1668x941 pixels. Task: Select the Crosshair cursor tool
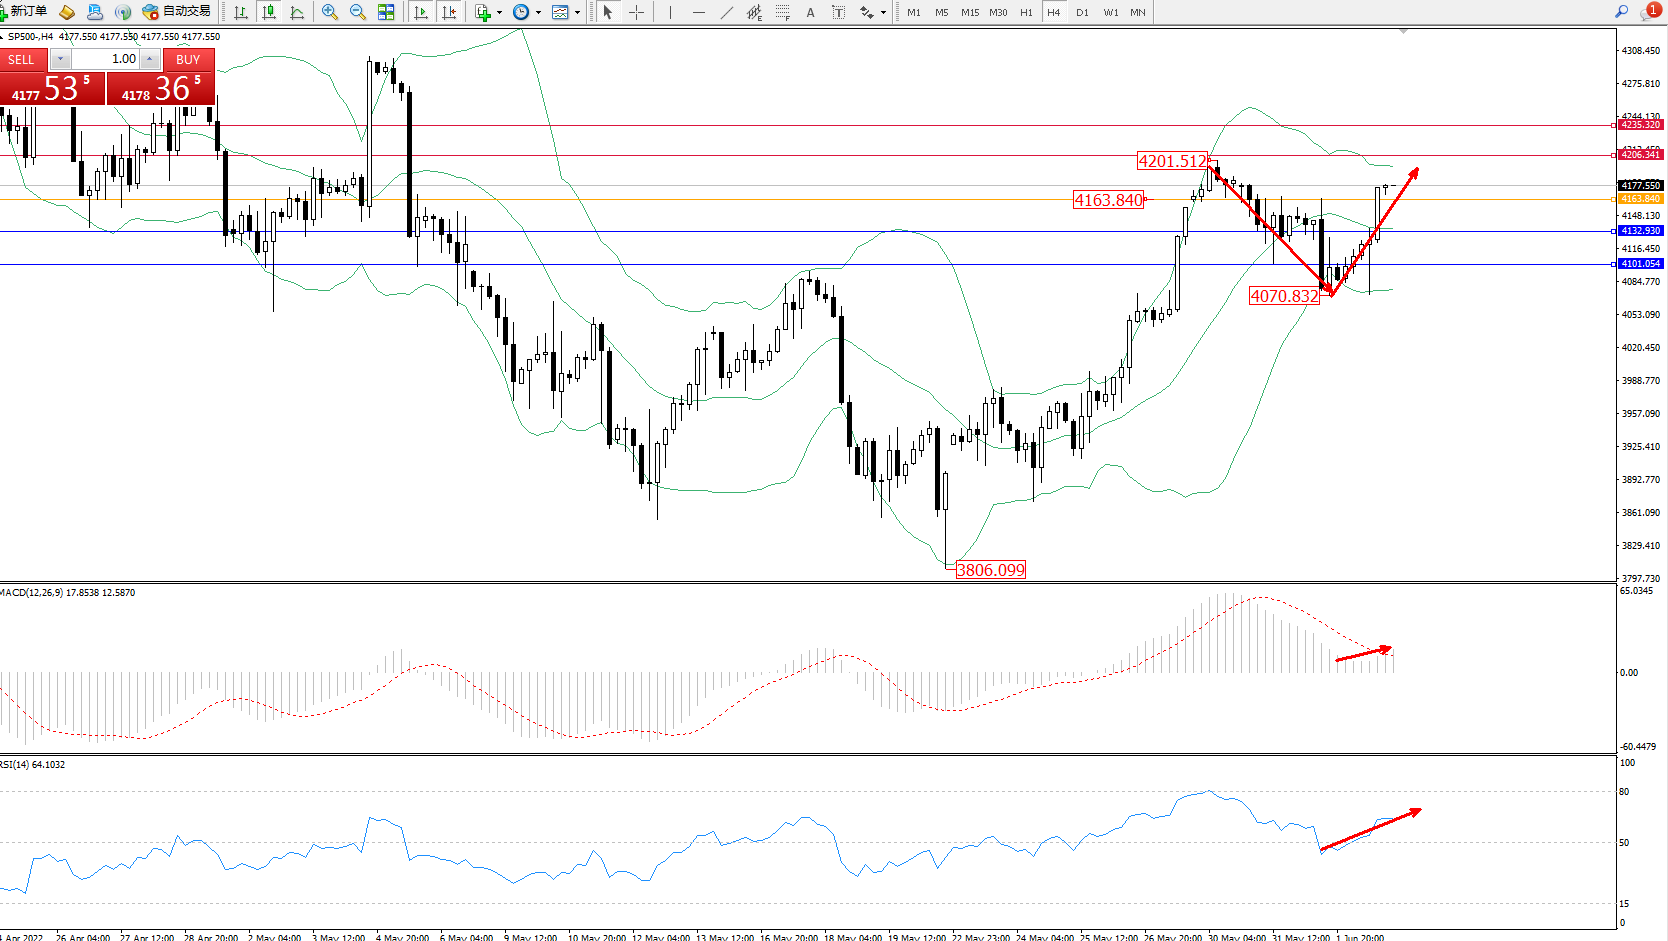[x=636, y=12]
